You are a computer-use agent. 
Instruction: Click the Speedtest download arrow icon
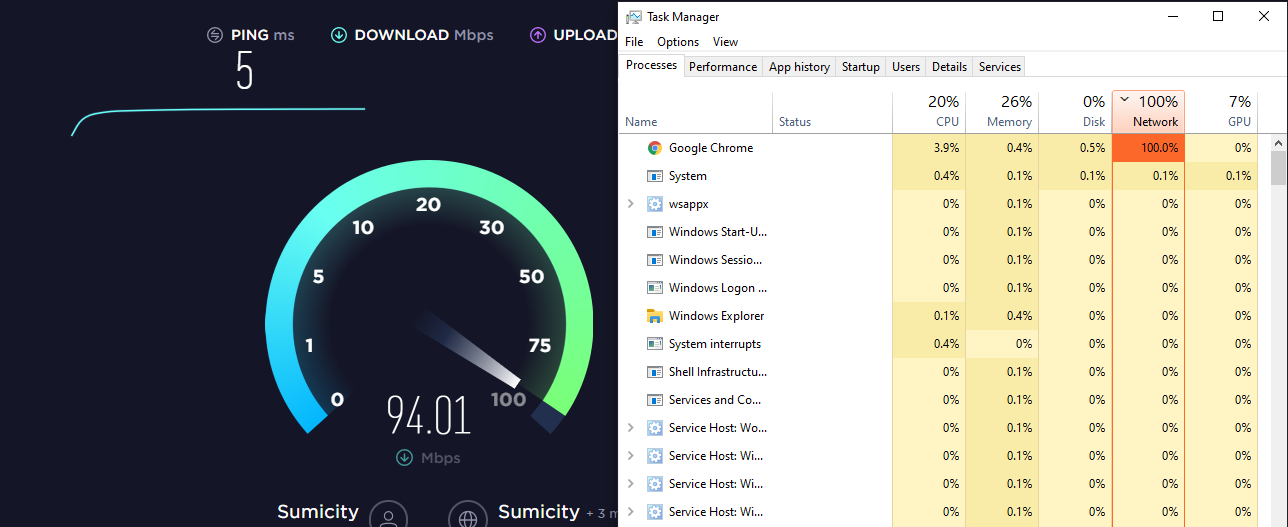coord(339,35)
